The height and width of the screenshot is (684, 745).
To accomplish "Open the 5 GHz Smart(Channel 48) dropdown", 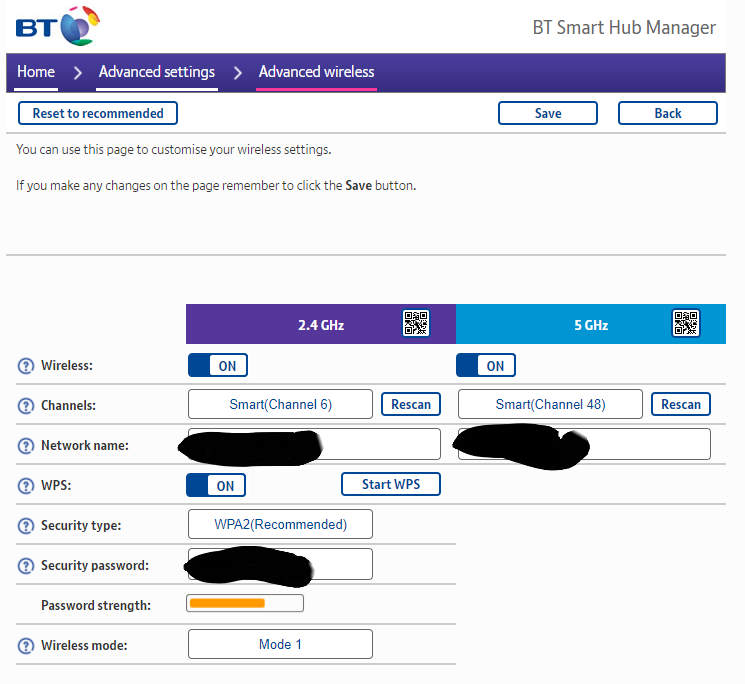I will click(550, 404).
